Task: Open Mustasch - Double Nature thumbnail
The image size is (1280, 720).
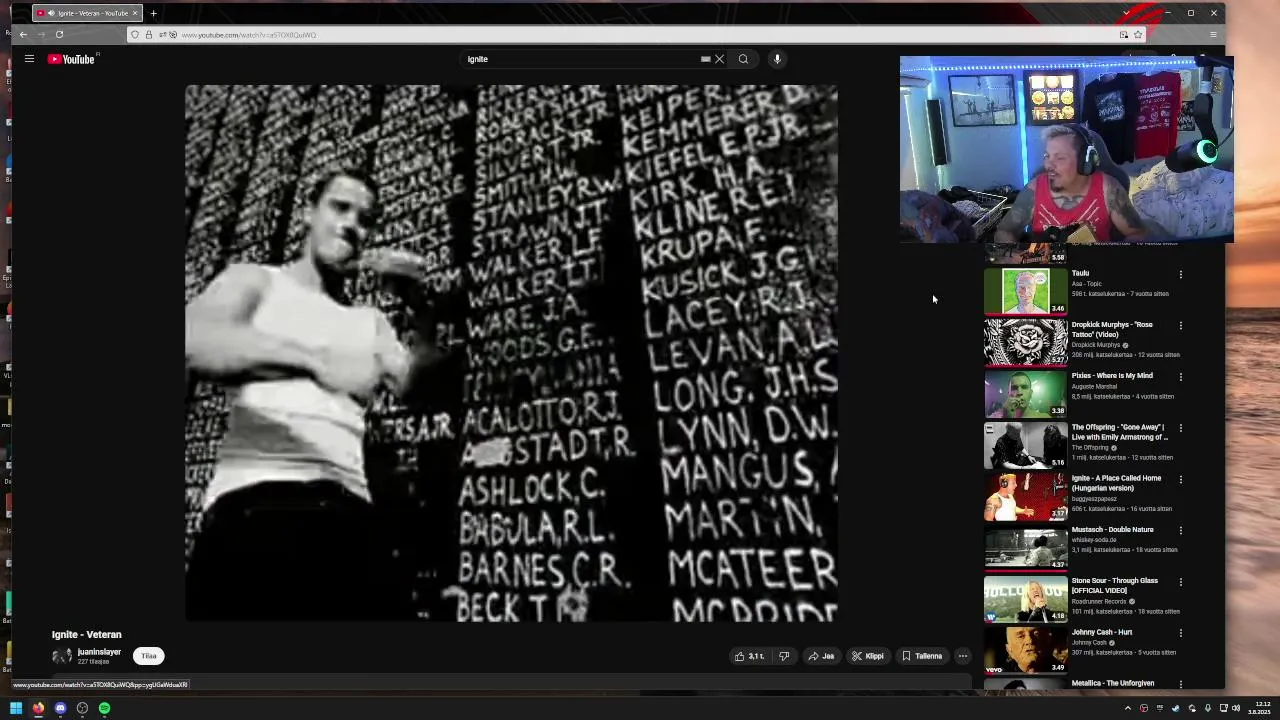Action: 1025,548
